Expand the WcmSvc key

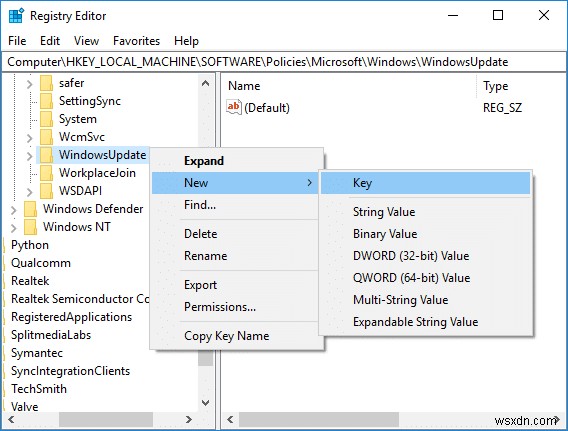tap(30, 138)
